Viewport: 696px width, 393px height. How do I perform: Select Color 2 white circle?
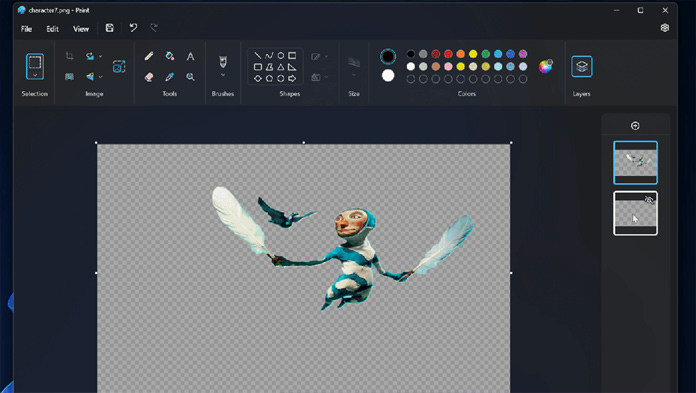[x=388, y=75]
